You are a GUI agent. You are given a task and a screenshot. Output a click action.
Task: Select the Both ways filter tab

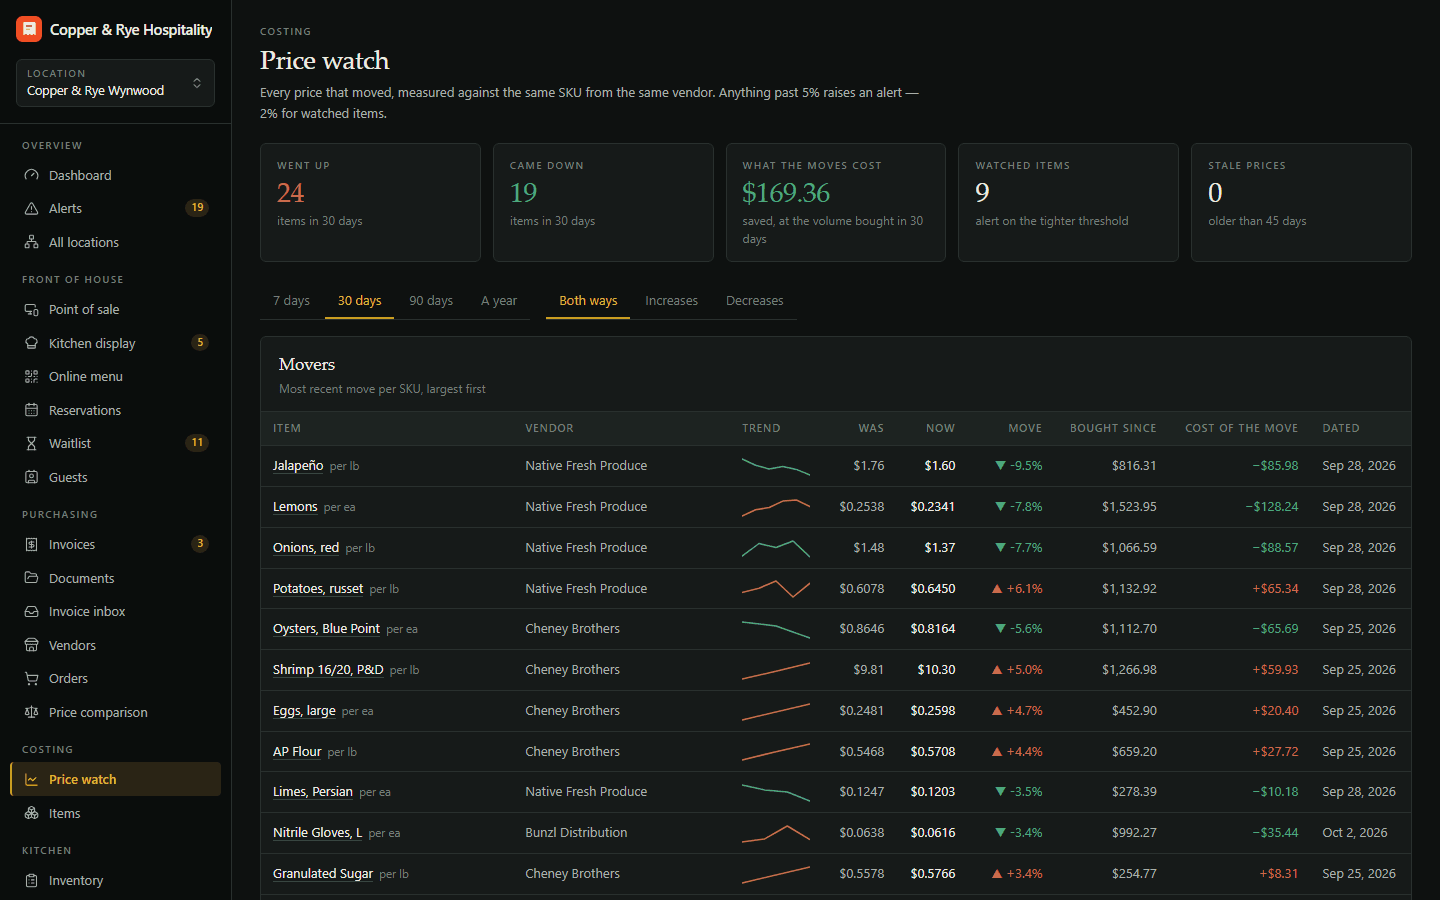pyautogui.click(x=588, y=300)
